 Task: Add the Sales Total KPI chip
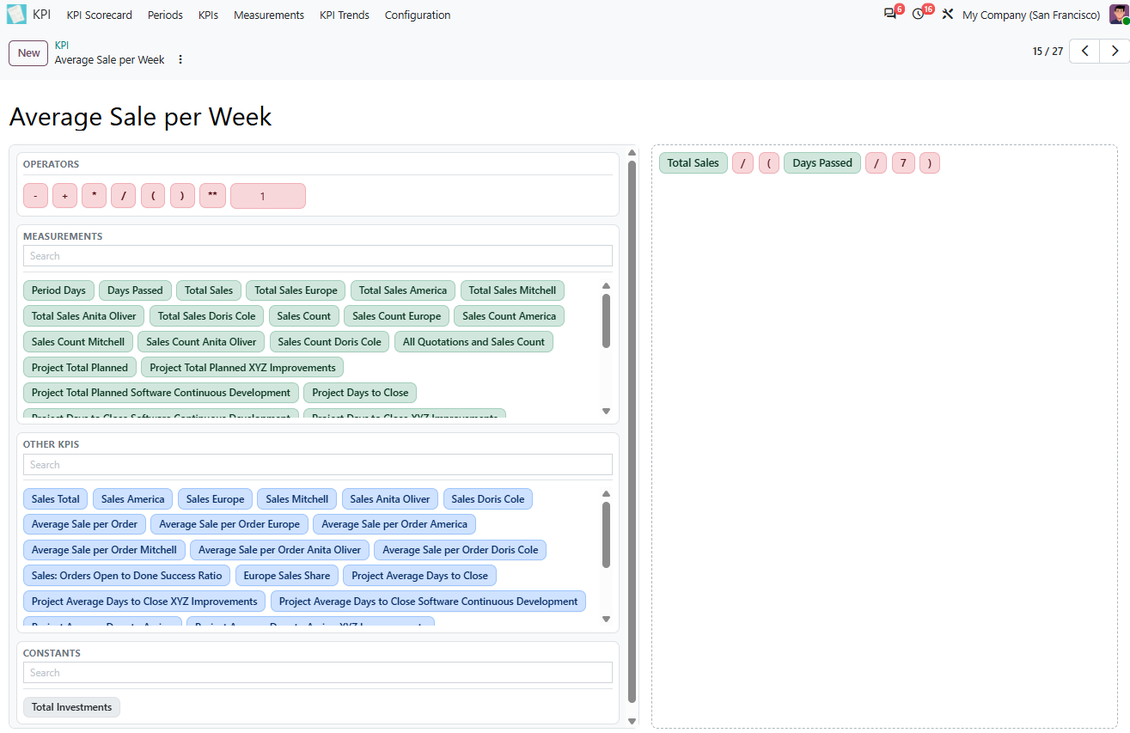pos(55,499)
